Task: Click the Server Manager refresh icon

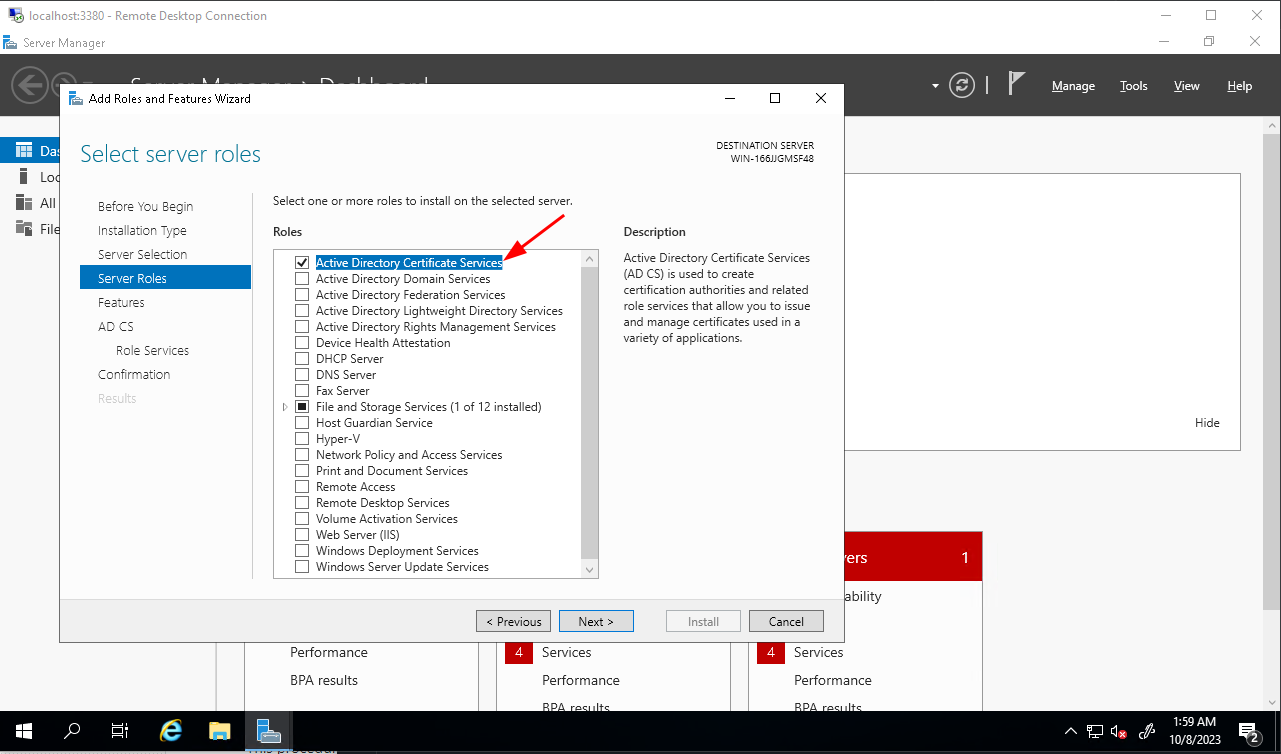Action: [x=962, y=85]
